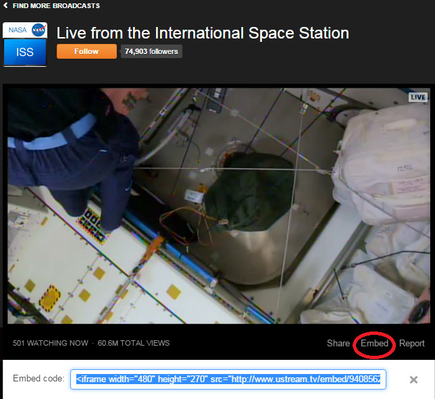Close the embed code panel
The width and height of the screenshot is (435, 399).
[413, 380]
